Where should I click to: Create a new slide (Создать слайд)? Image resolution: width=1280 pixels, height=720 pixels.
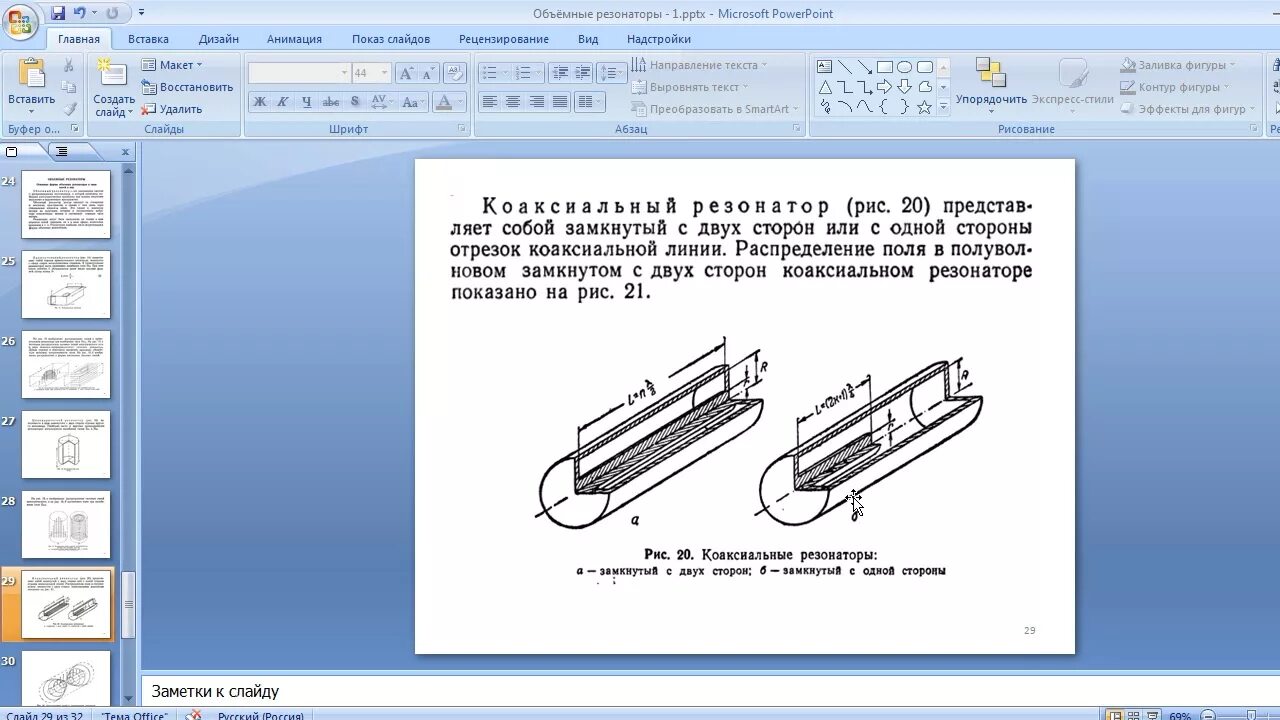[114, 87]
